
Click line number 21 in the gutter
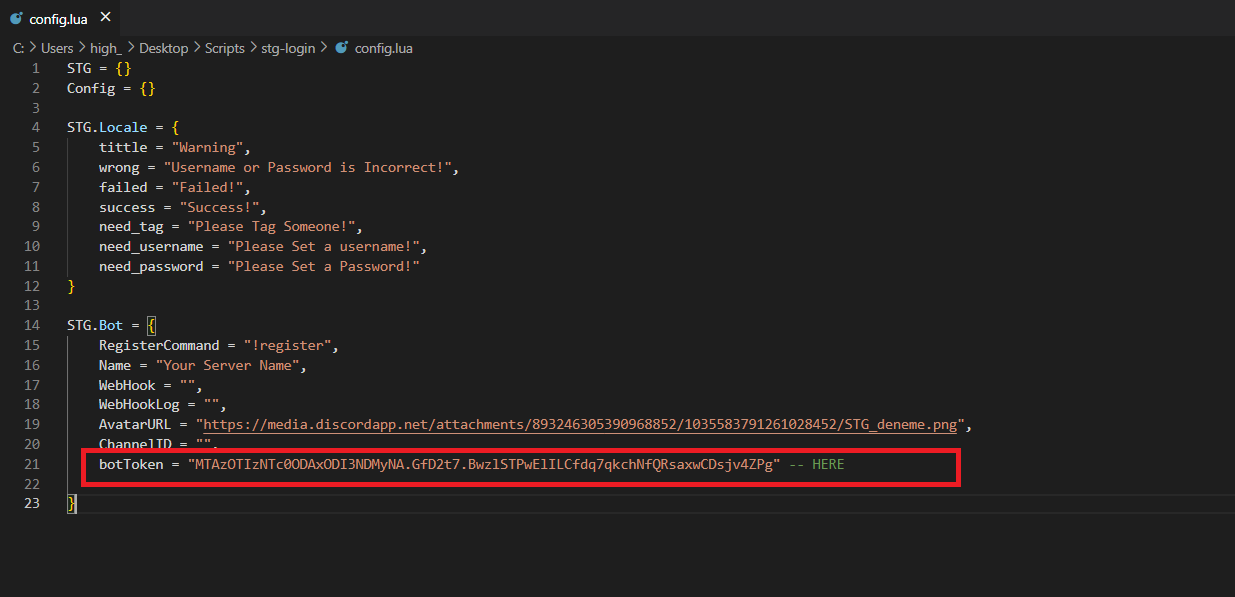click(x=31, y=464)
